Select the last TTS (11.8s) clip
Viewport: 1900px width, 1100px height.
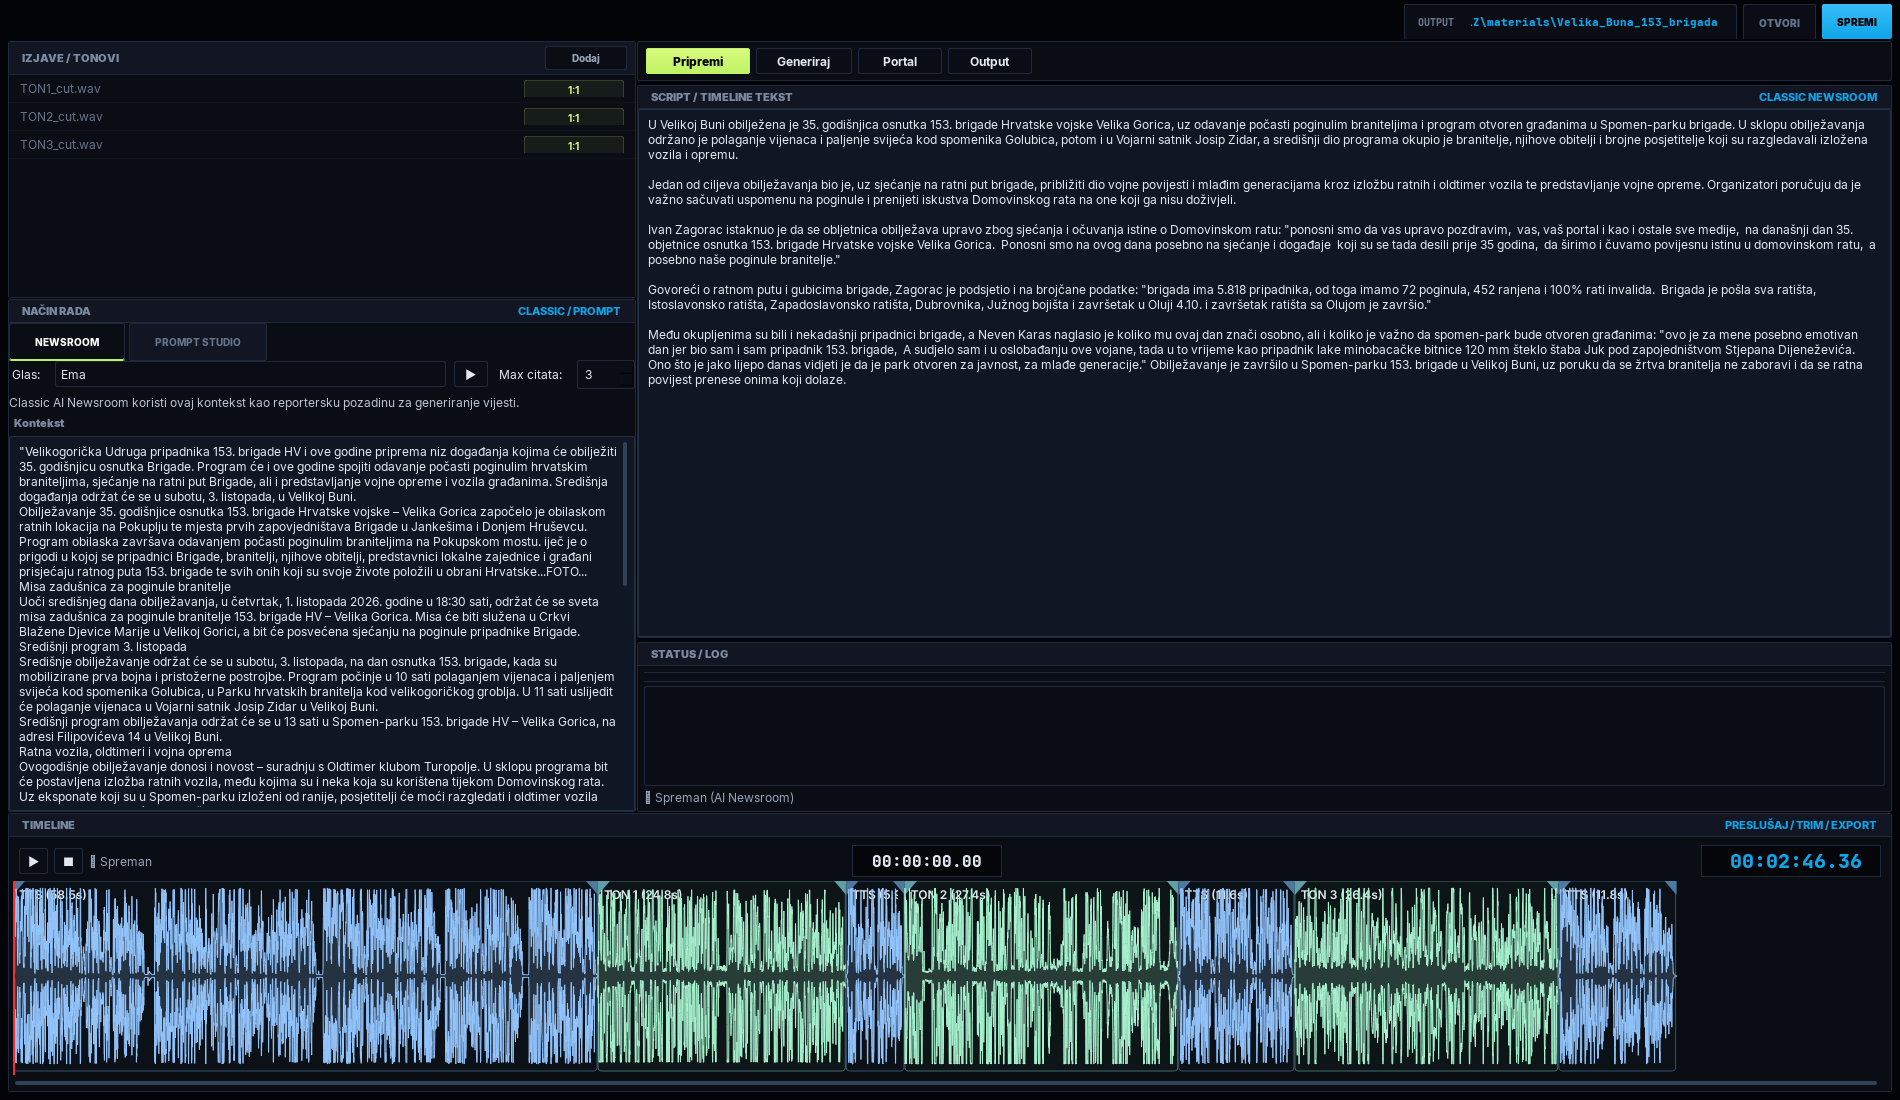tap(1617, 976)
